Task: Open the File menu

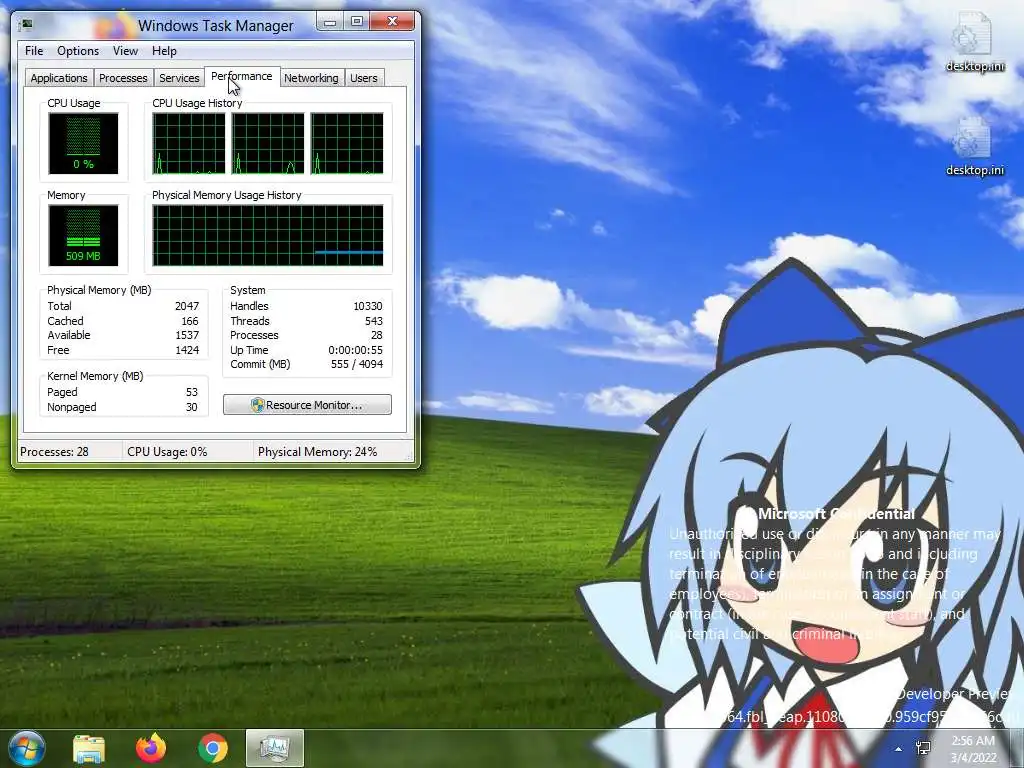Action: coord(34,51)
